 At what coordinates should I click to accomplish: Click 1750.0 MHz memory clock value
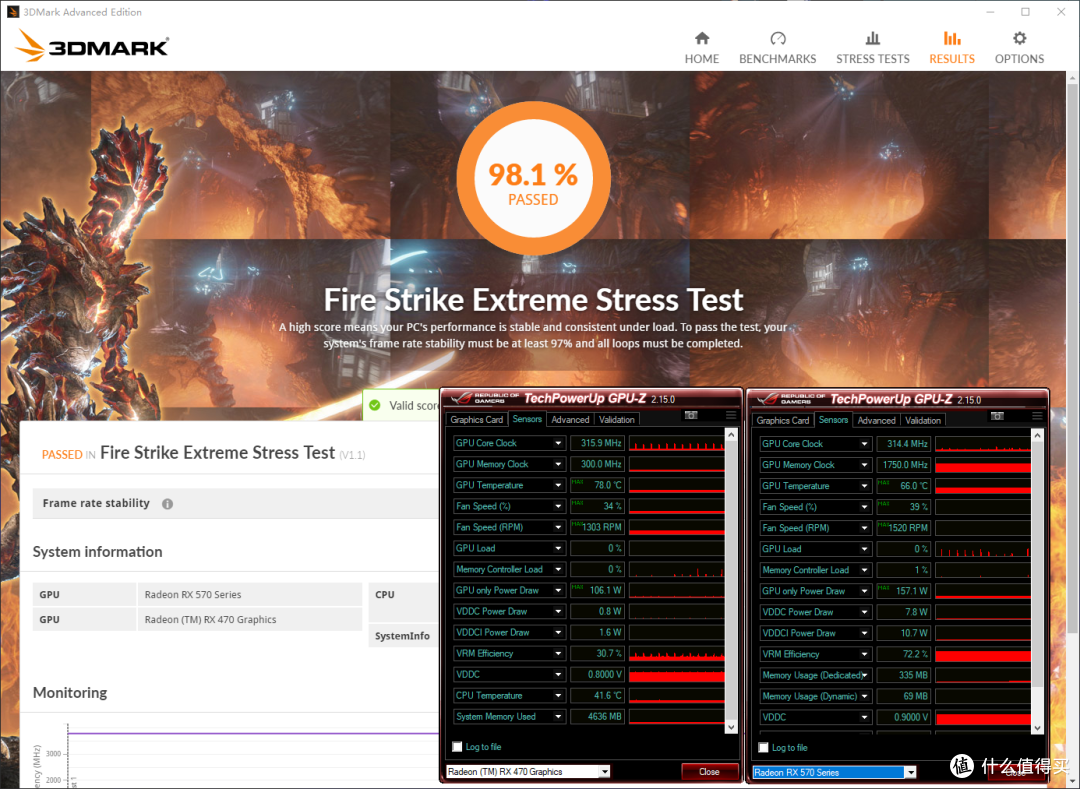coord(904,465)
